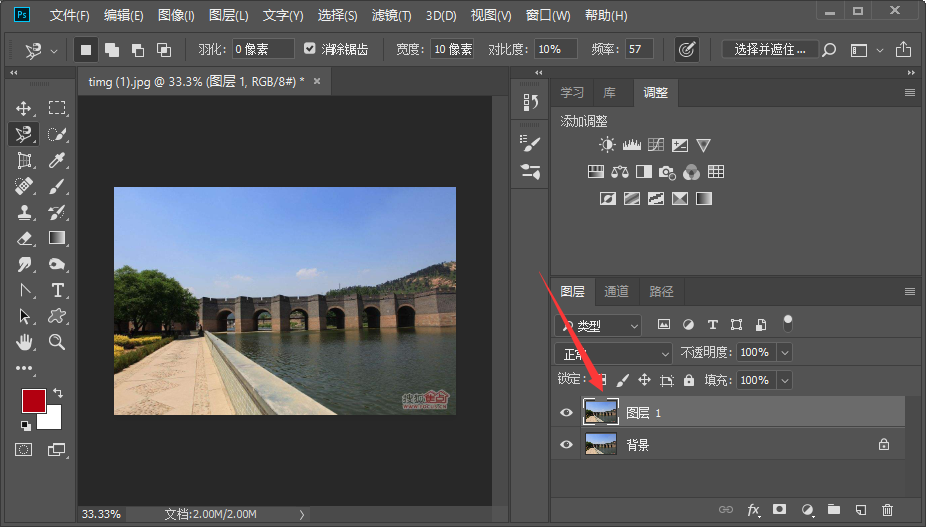Select the Spot Healing Brush tool
Screen dimensions: 926x527
[x=24, y=186]
